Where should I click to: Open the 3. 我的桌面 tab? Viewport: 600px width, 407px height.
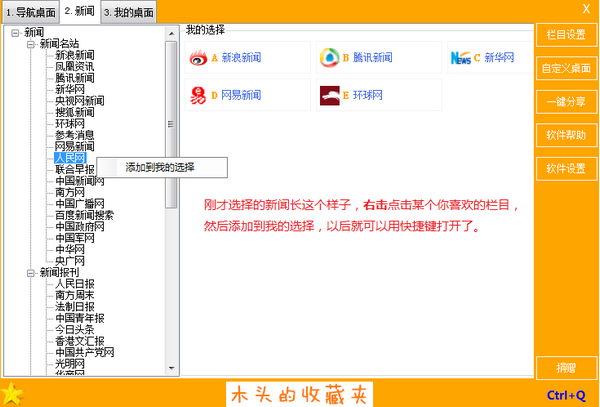129,12
